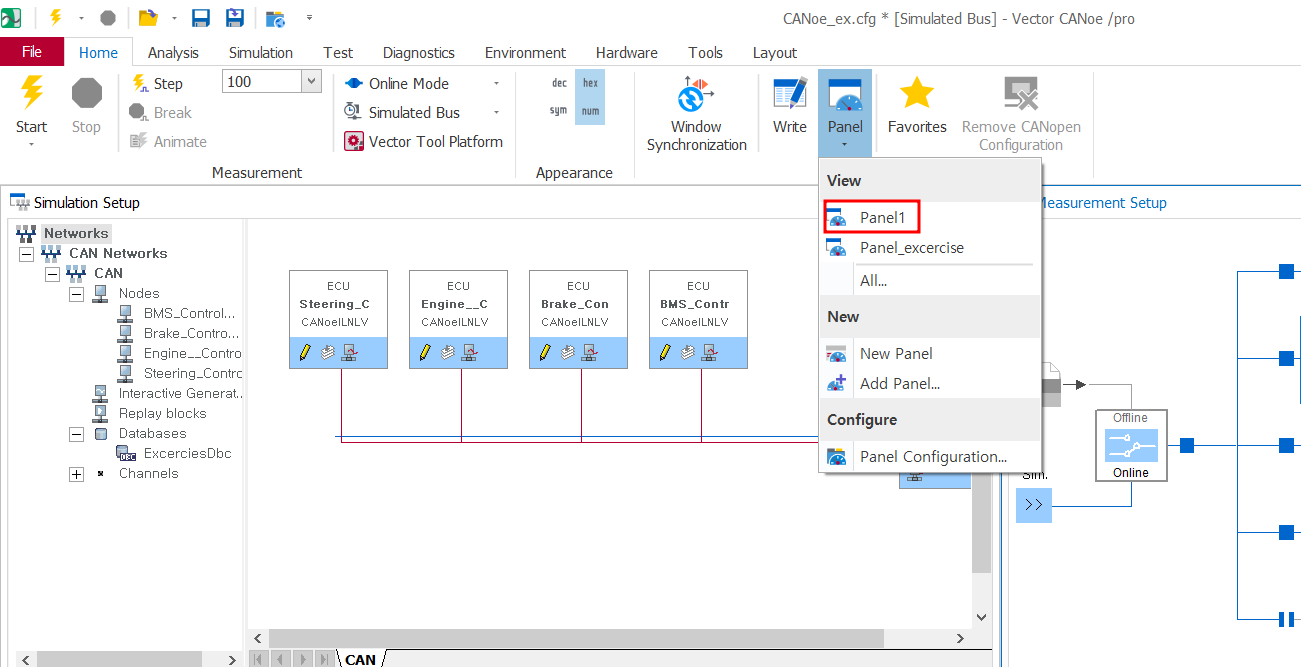Screen dimensions: 1301x667
Task: Open the Write window icon
Action: (x=790, y=94)
